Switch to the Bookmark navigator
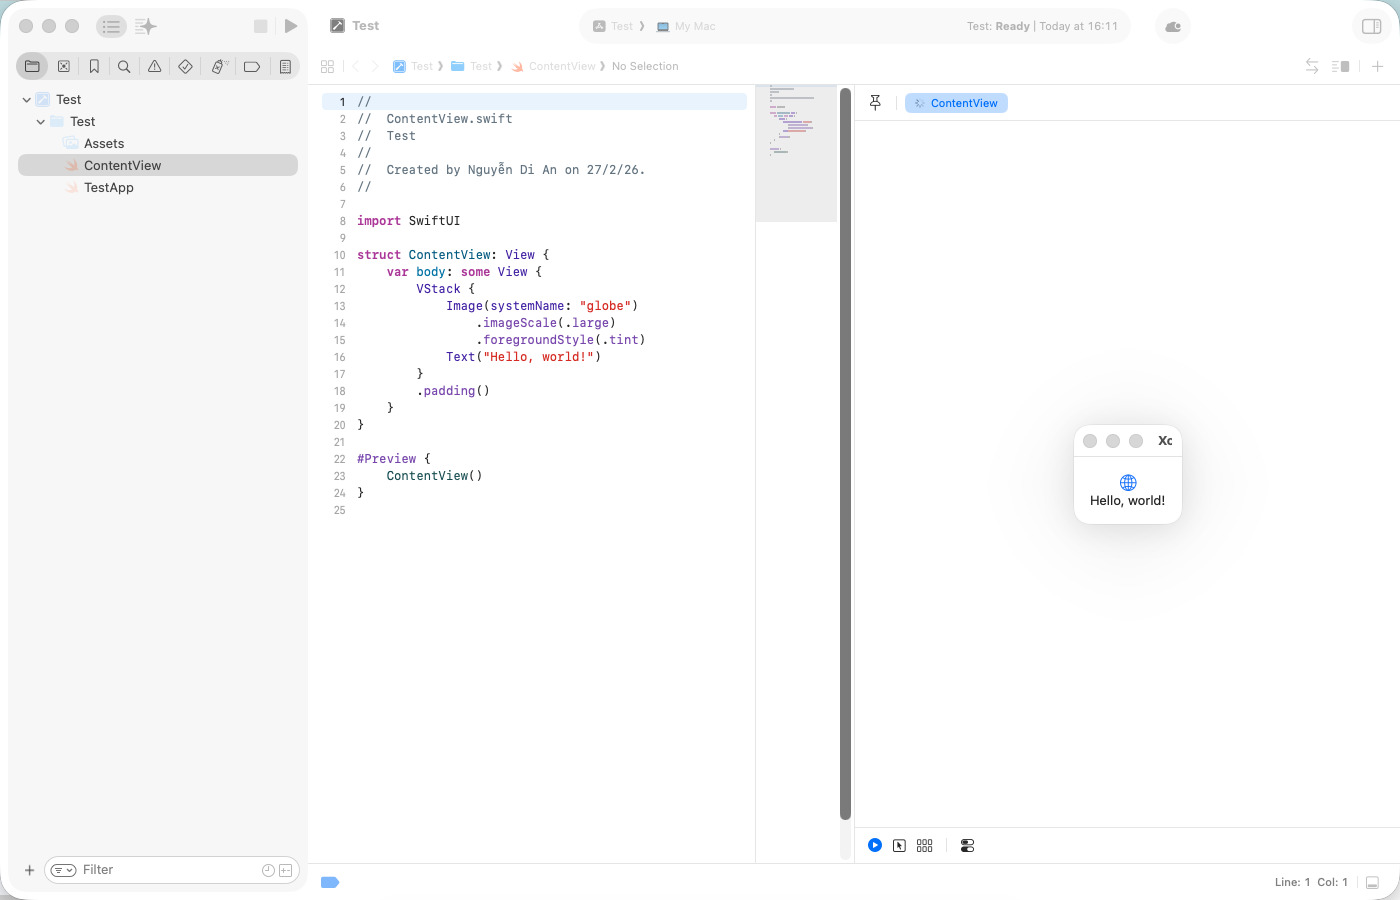1400x900 pixels. click(94, 66)
